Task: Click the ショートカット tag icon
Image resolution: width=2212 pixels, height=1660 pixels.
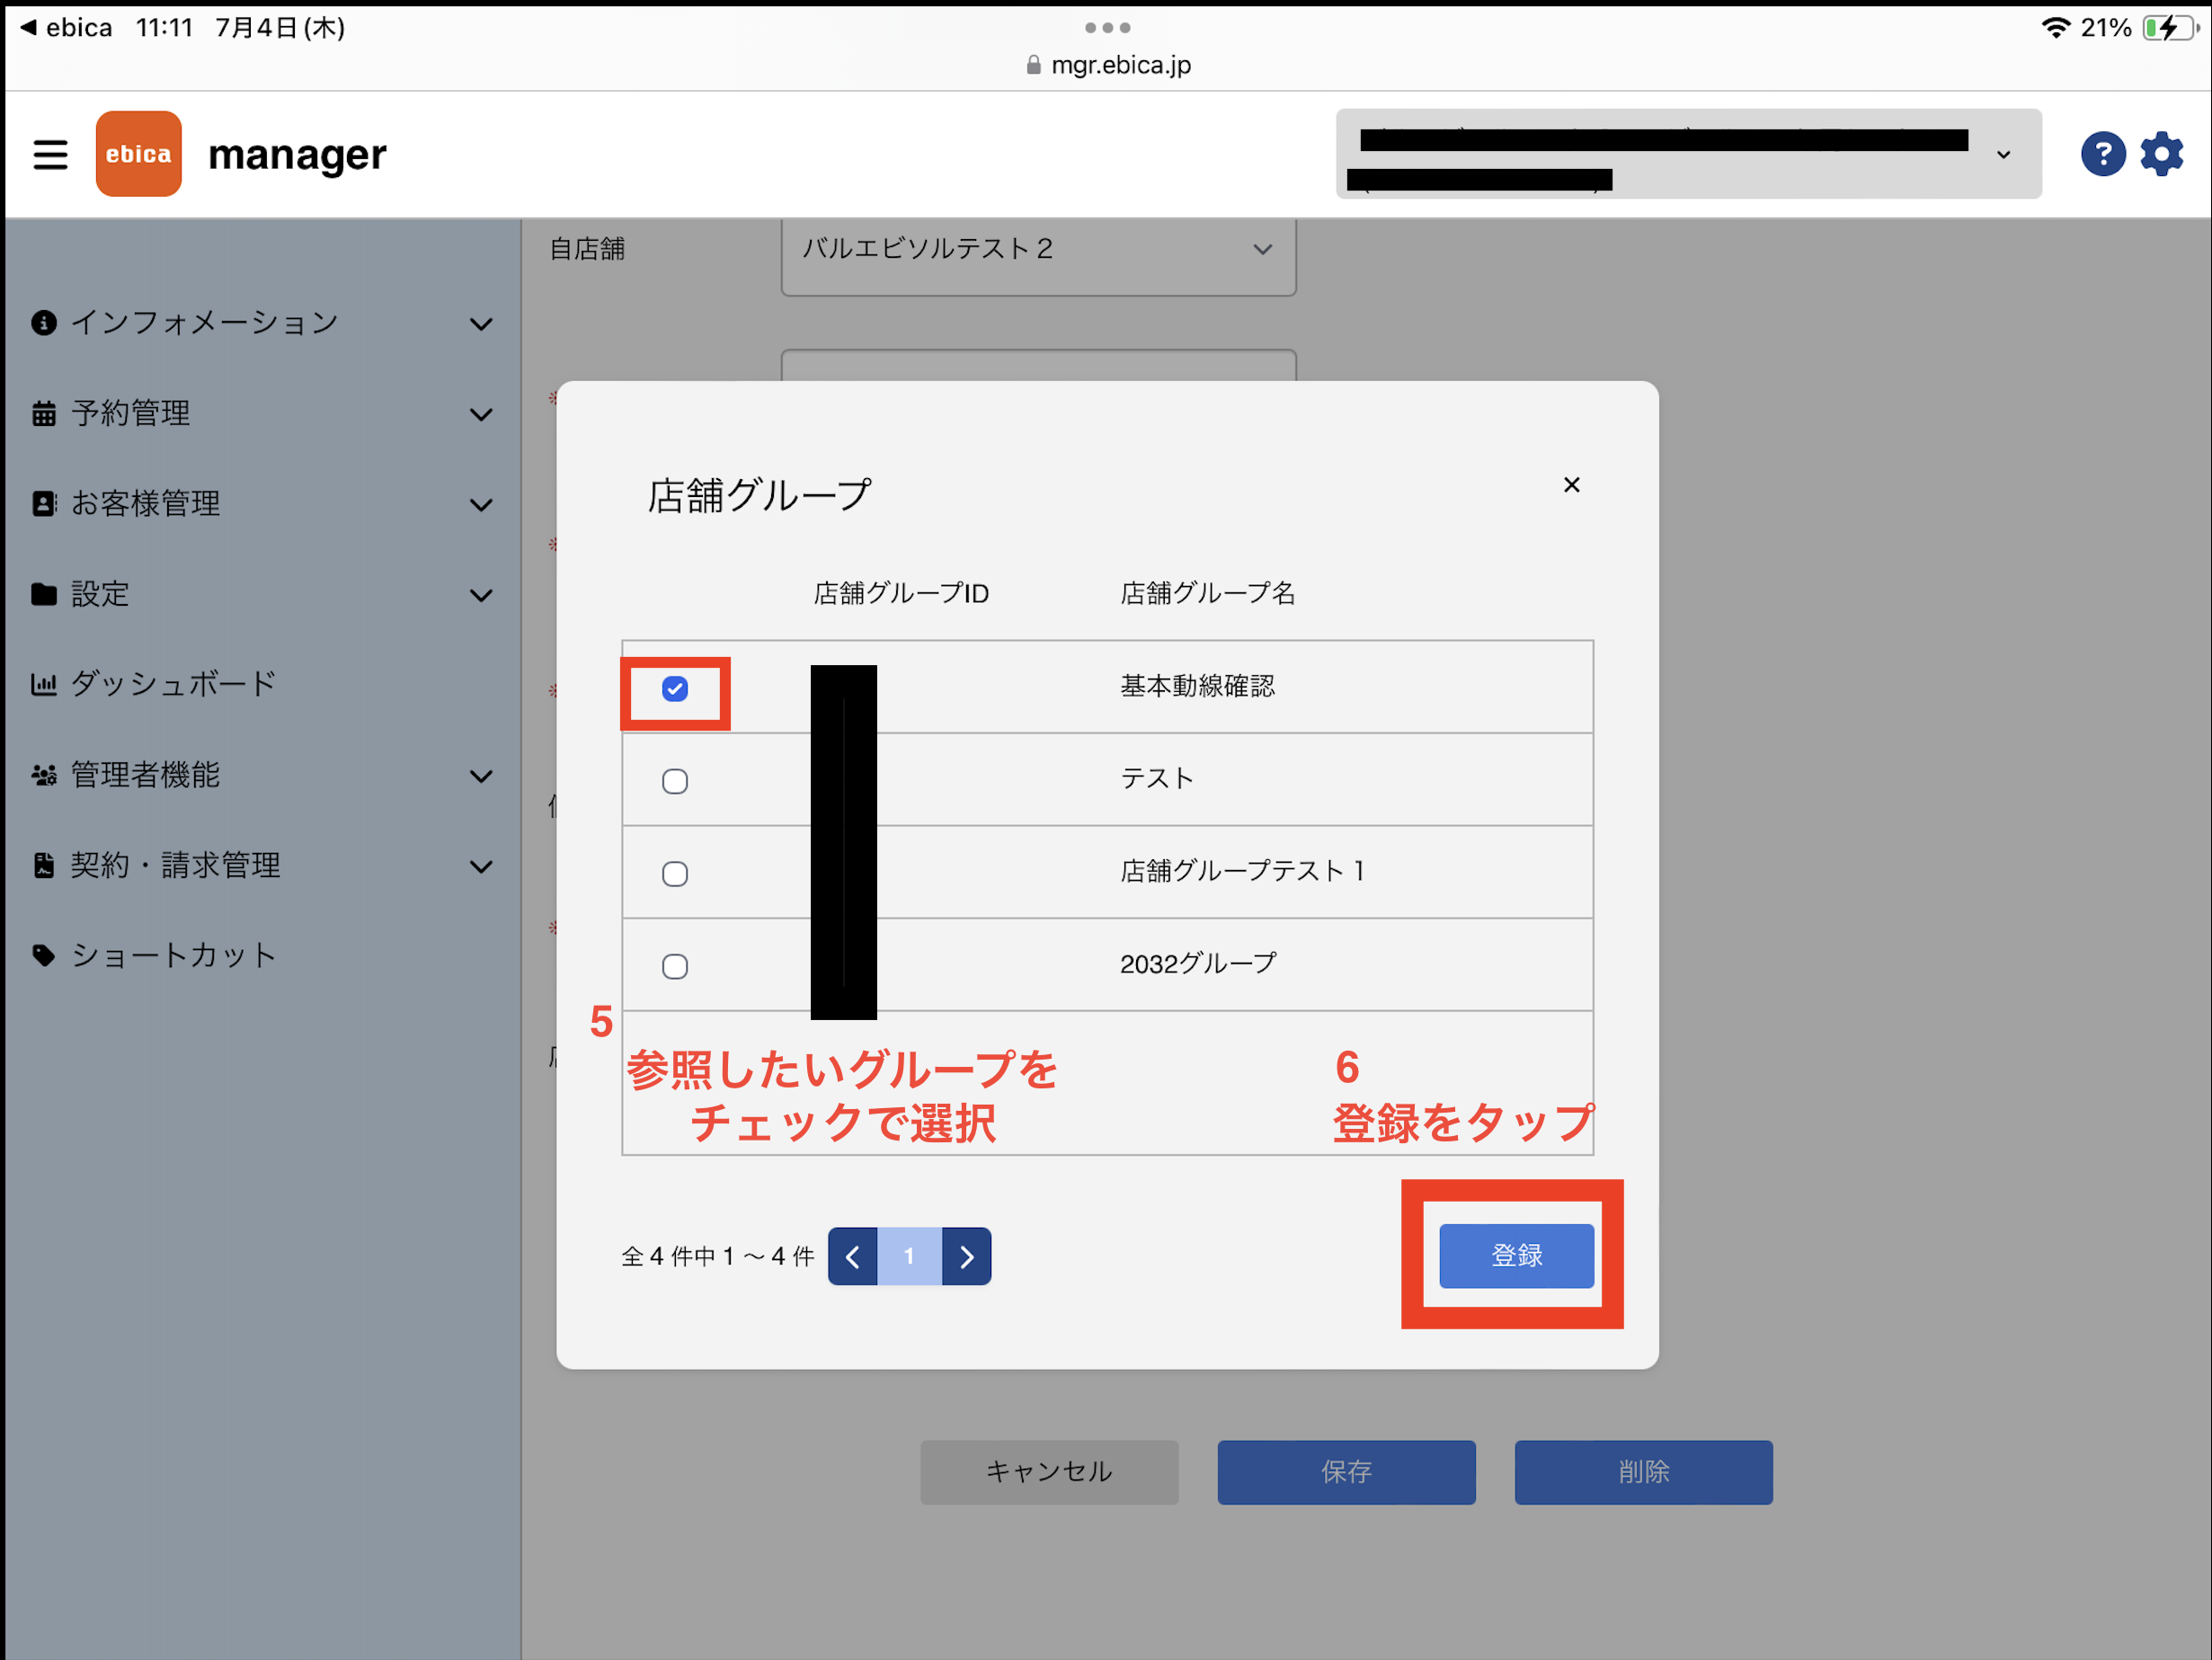Action: (43, 955)
